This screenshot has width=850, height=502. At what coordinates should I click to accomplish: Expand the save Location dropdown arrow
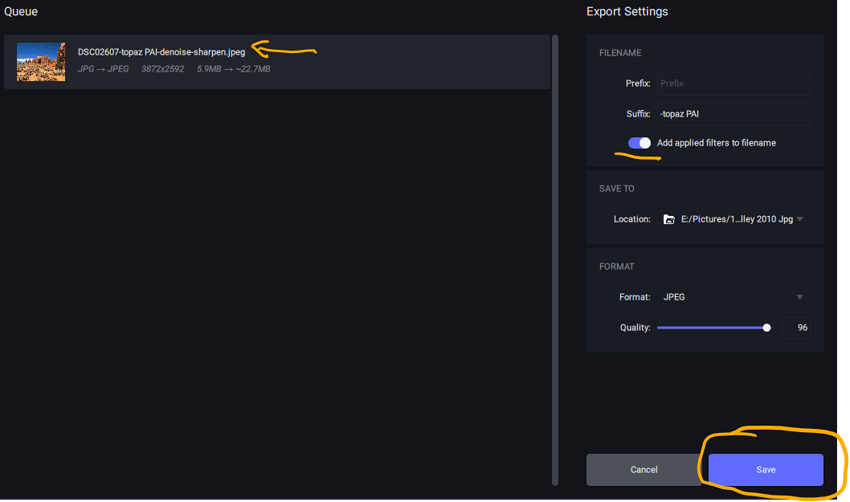[800, 219]
